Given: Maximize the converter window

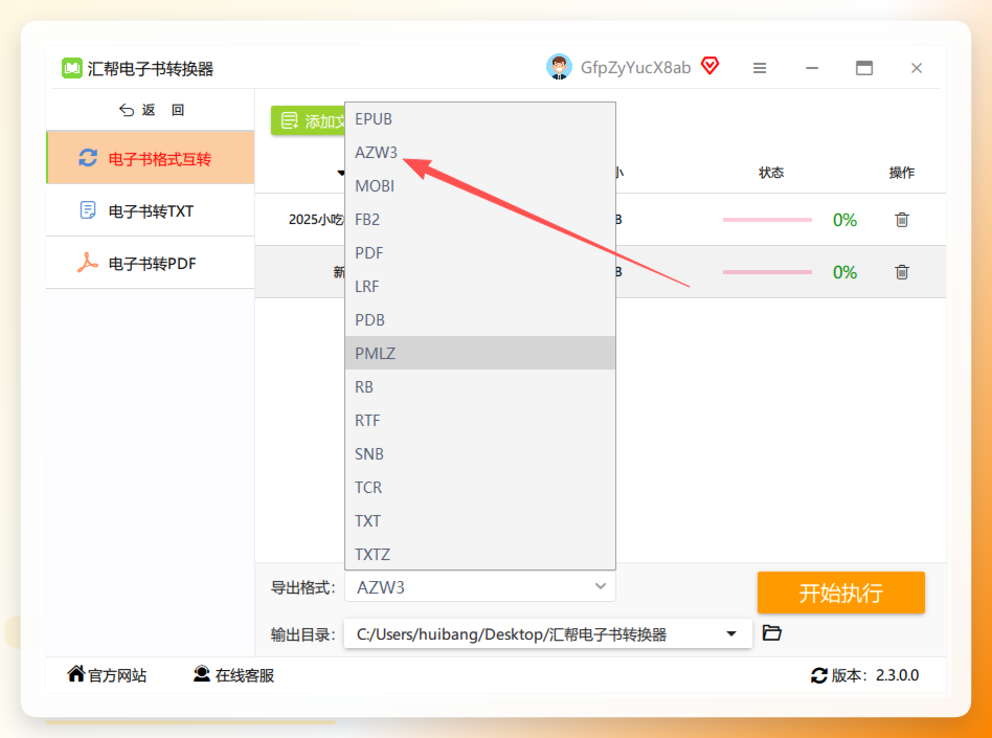Looking at the screenshot, I should click(x=864, y=68).
